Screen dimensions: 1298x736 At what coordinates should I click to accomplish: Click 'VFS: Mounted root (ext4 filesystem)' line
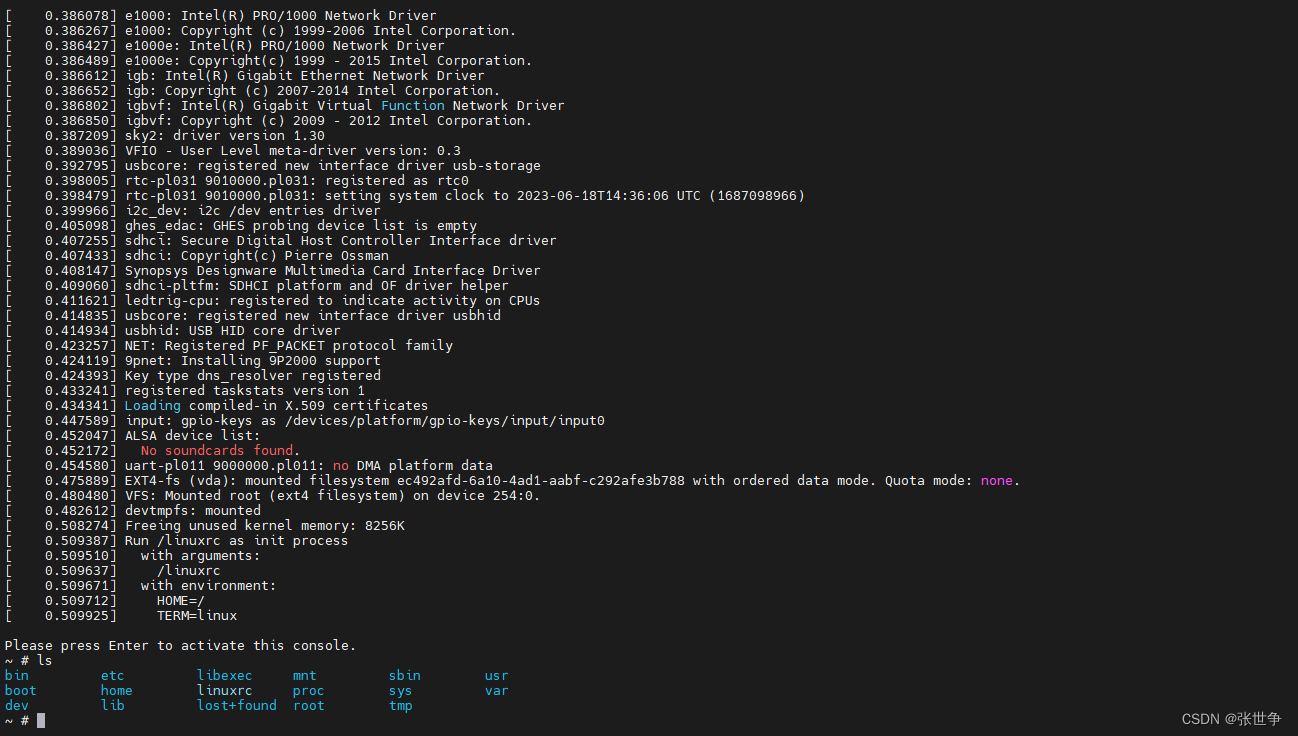[x=332, y=496]
